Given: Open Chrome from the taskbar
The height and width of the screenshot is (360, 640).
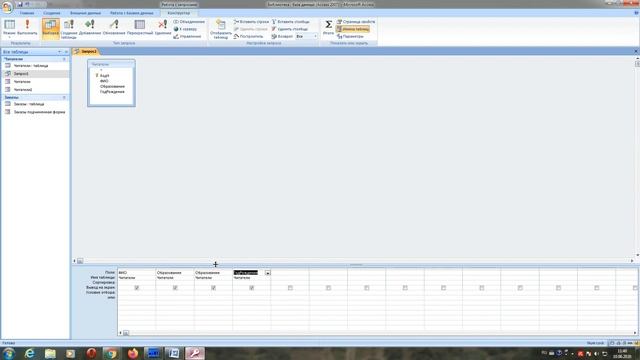Looking at the screenshot, I should click(x=111, y=353).
